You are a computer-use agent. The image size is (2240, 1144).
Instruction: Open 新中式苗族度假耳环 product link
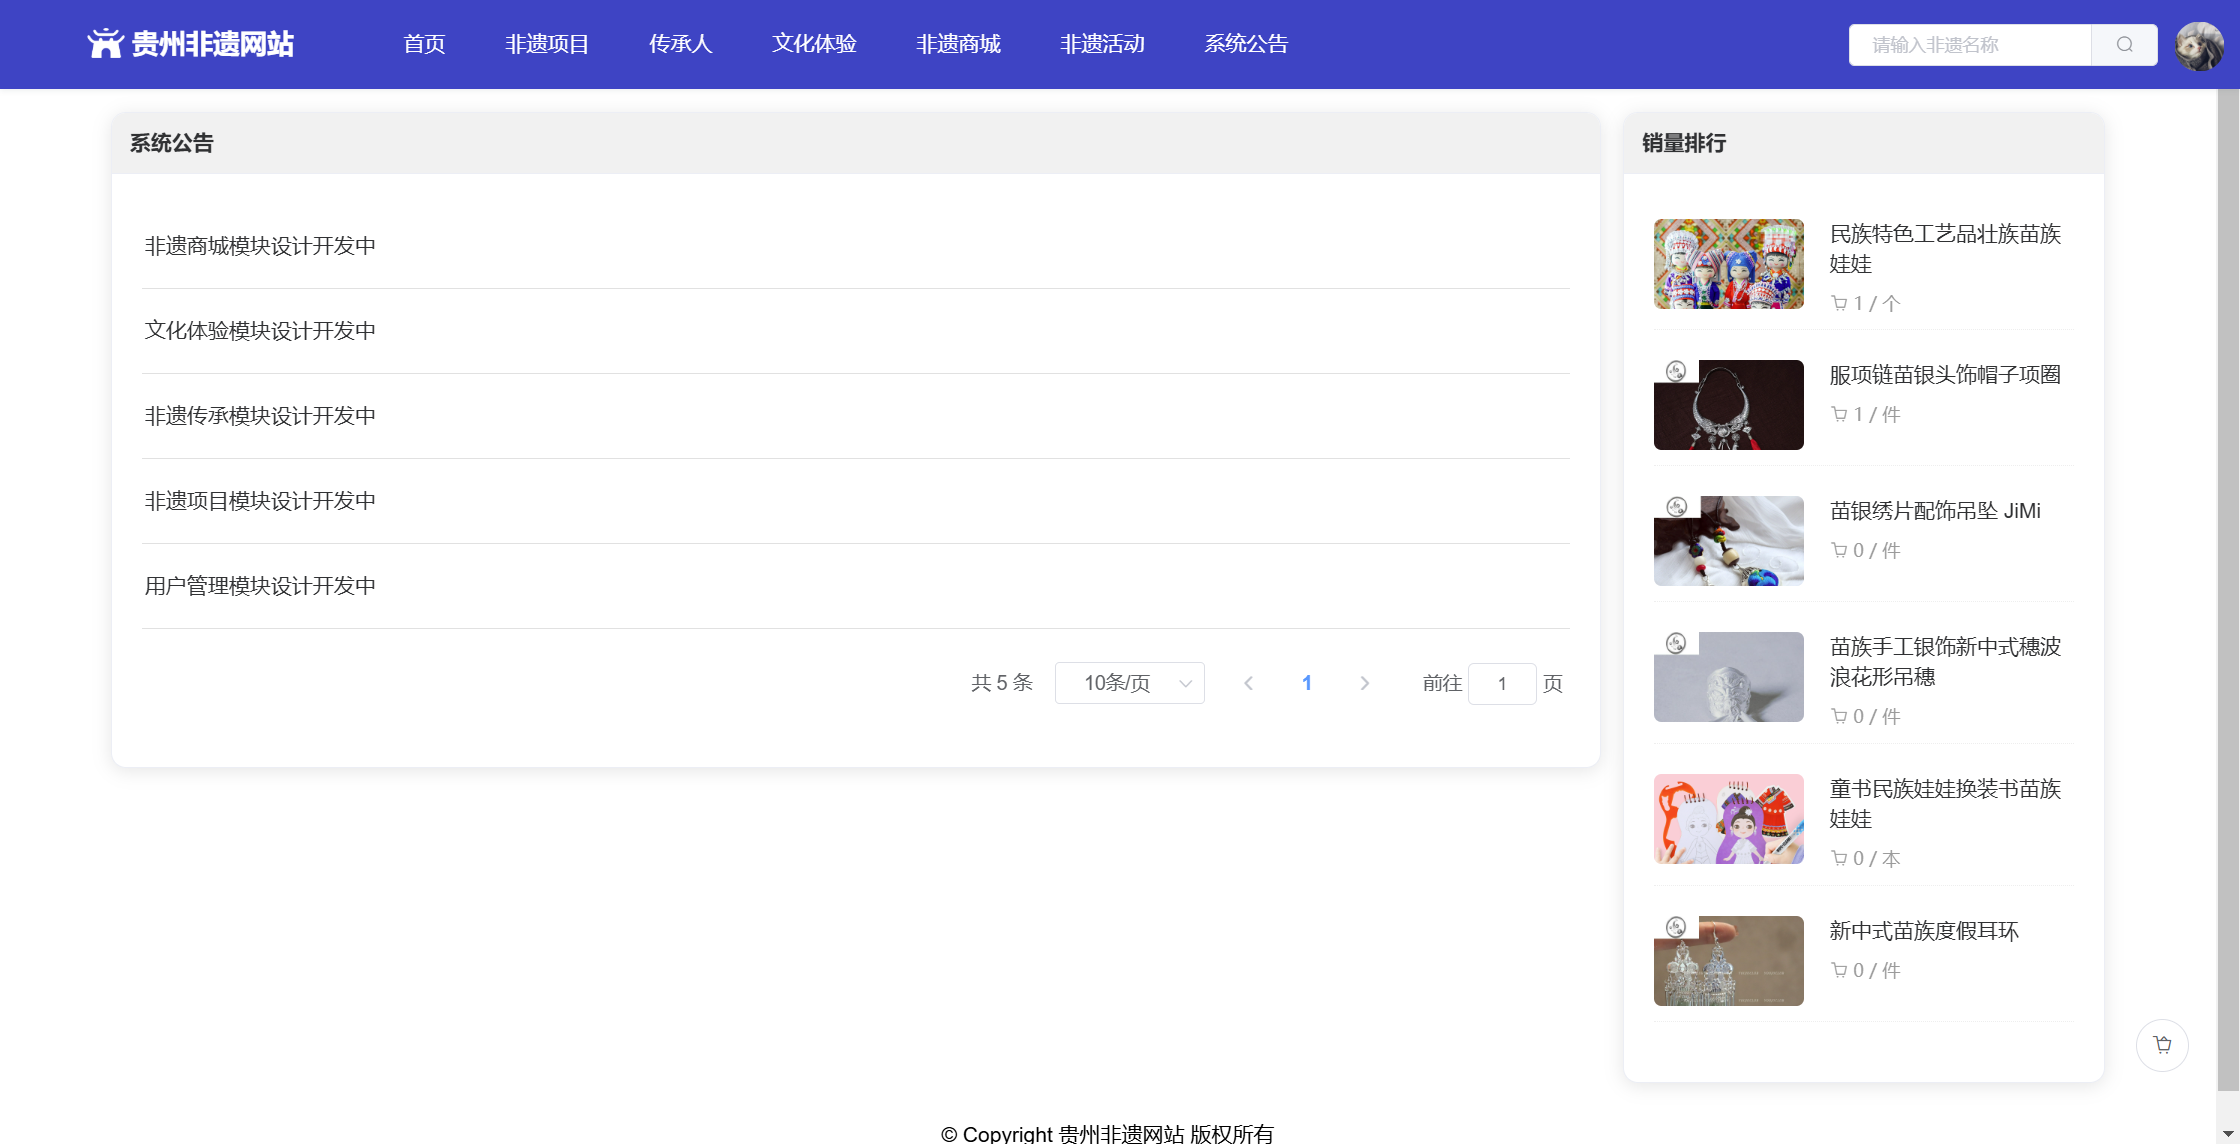click(x=1923, y=931)
